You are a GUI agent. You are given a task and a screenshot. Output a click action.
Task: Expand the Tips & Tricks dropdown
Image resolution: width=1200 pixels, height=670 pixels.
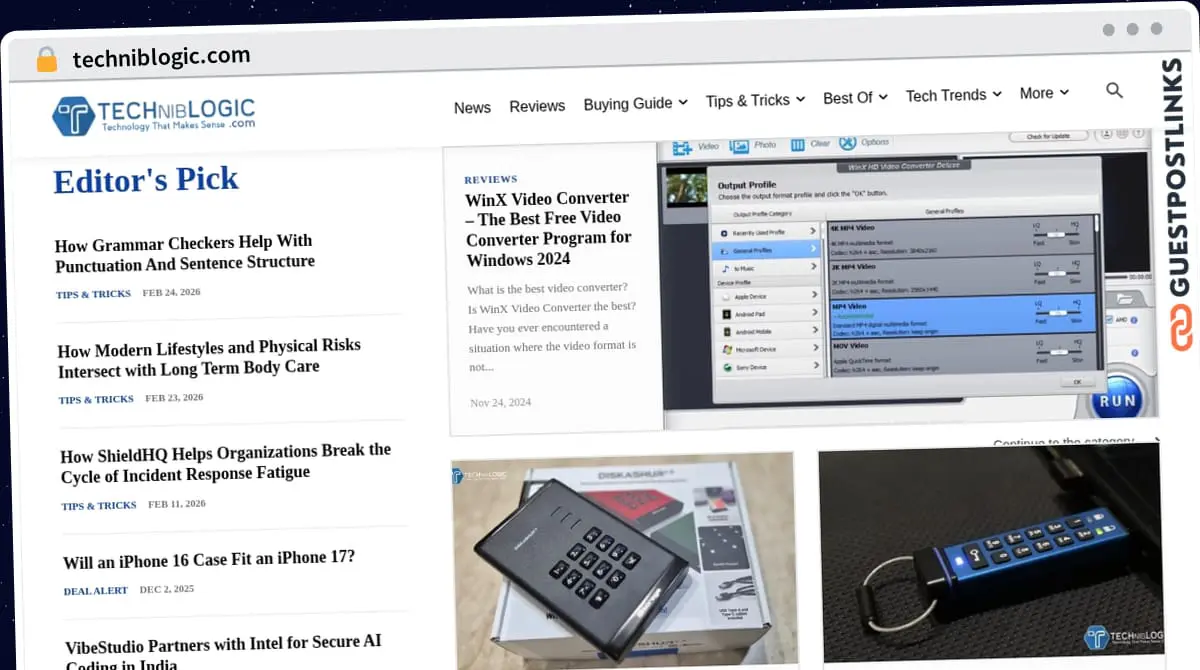pos(755,100)
